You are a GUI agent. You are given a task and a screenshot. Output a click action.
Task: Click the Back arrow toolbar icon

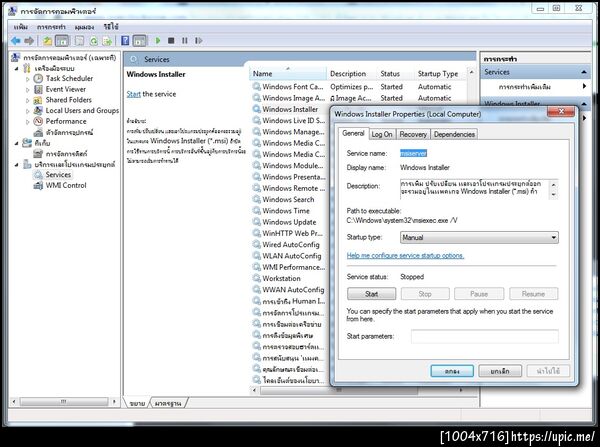tap(16, 41)
